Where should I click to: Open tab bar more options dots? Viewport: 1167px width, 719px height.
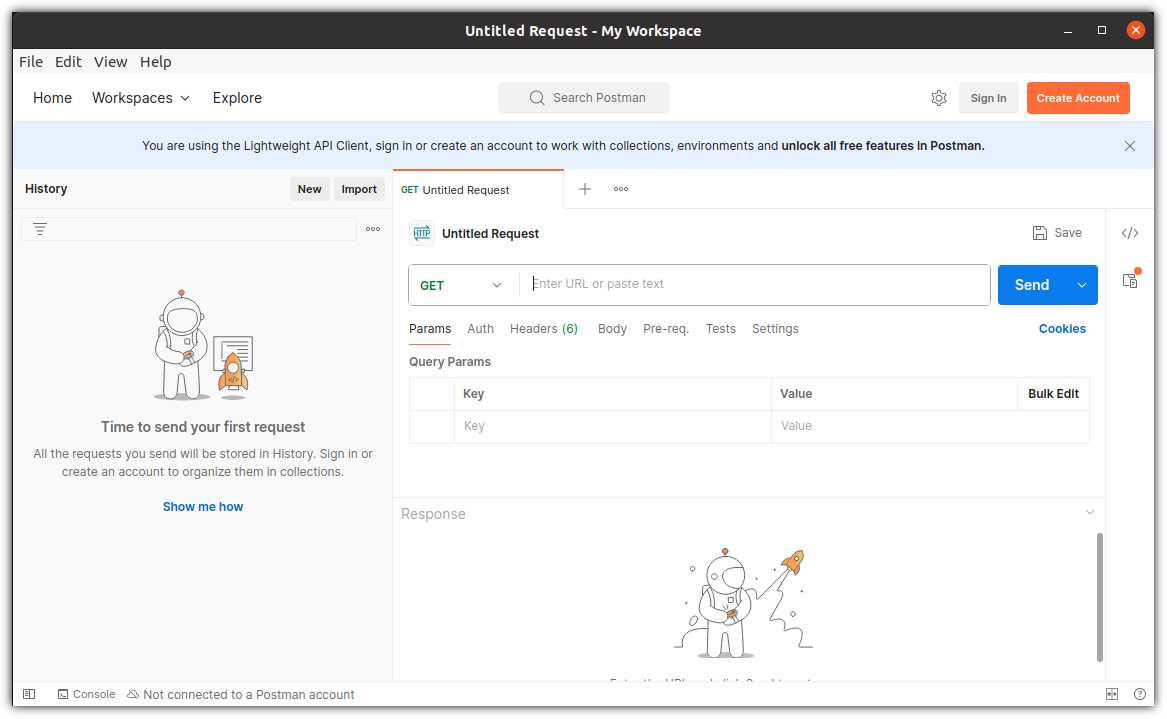click(x=621, y=189)
